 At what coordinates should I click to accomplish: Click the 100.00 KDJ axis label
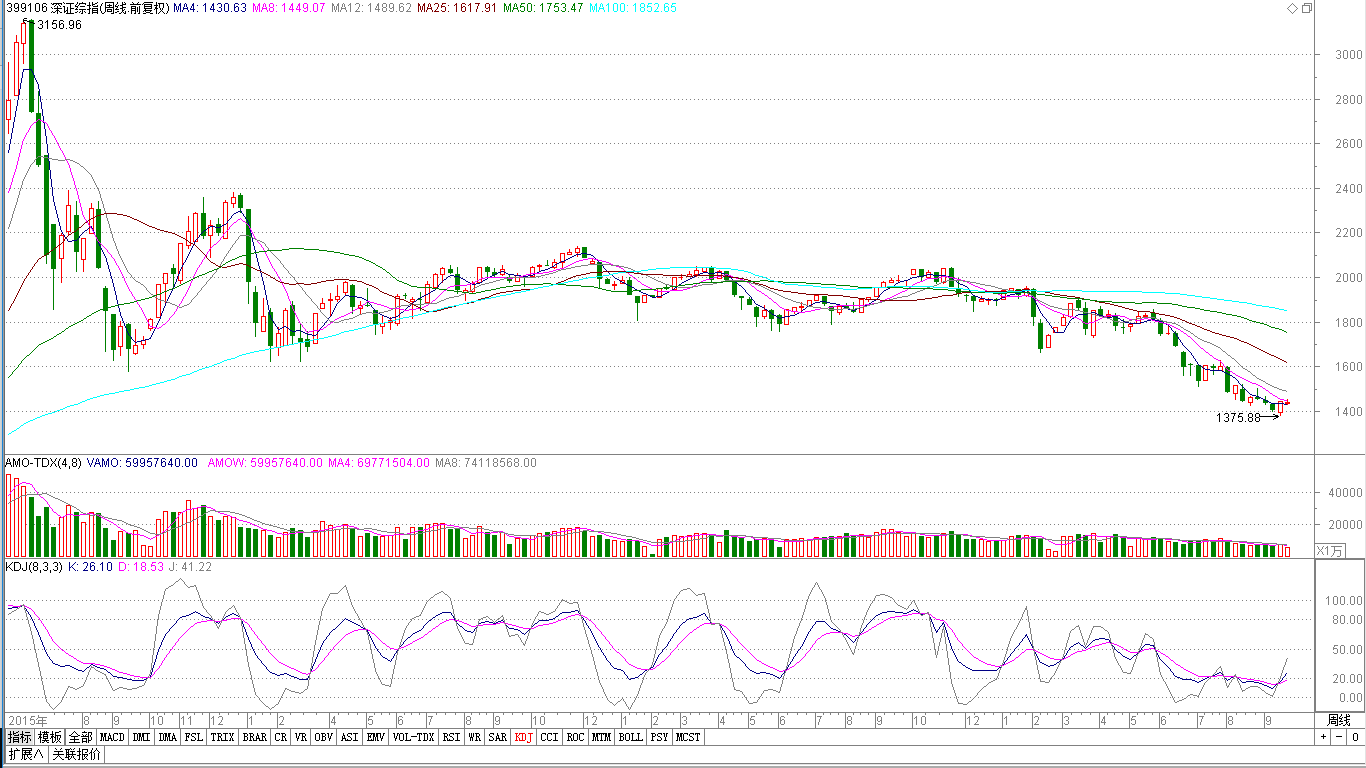pyautogui.click(x=1344, y=601)
